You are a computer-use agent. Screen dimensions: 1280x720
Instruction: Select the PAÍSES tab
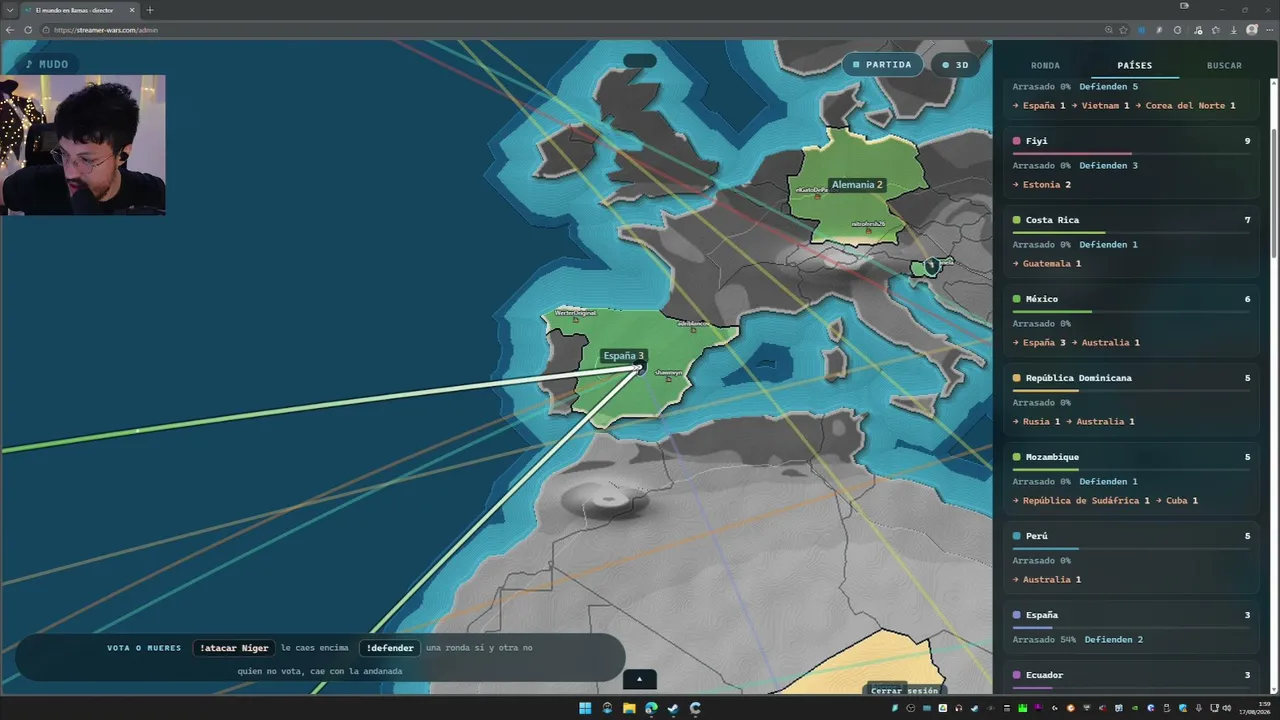click(x=1134, y=65)
